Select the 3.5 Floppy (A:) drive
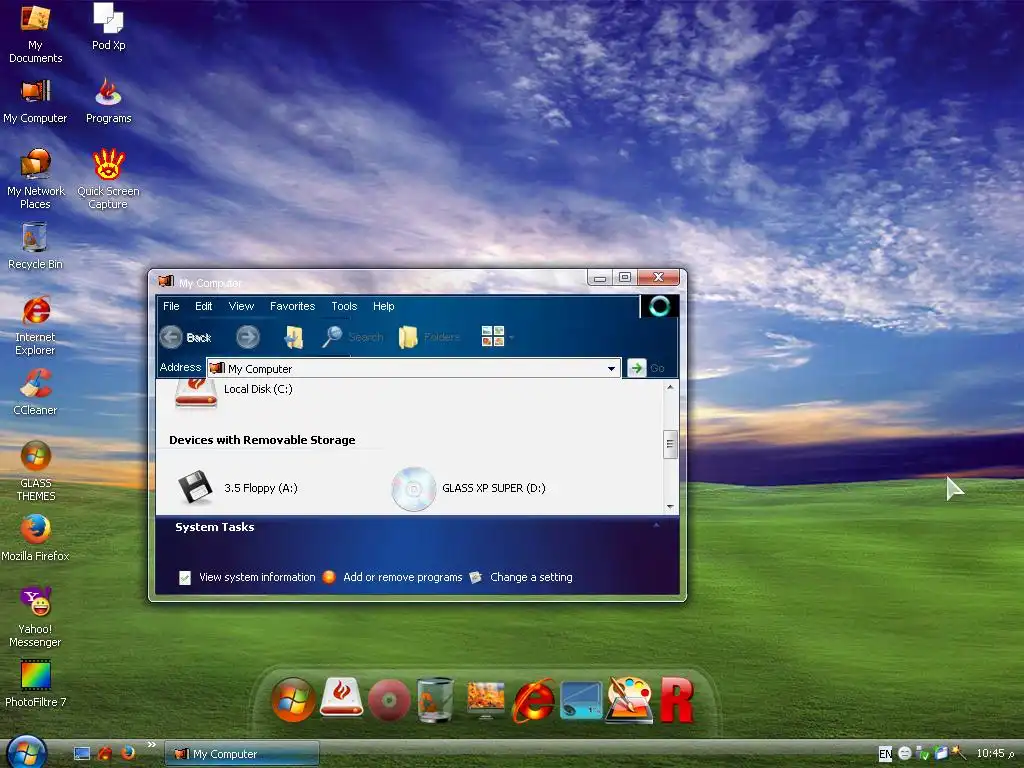 pyautogui.click(x=238, y=488)
